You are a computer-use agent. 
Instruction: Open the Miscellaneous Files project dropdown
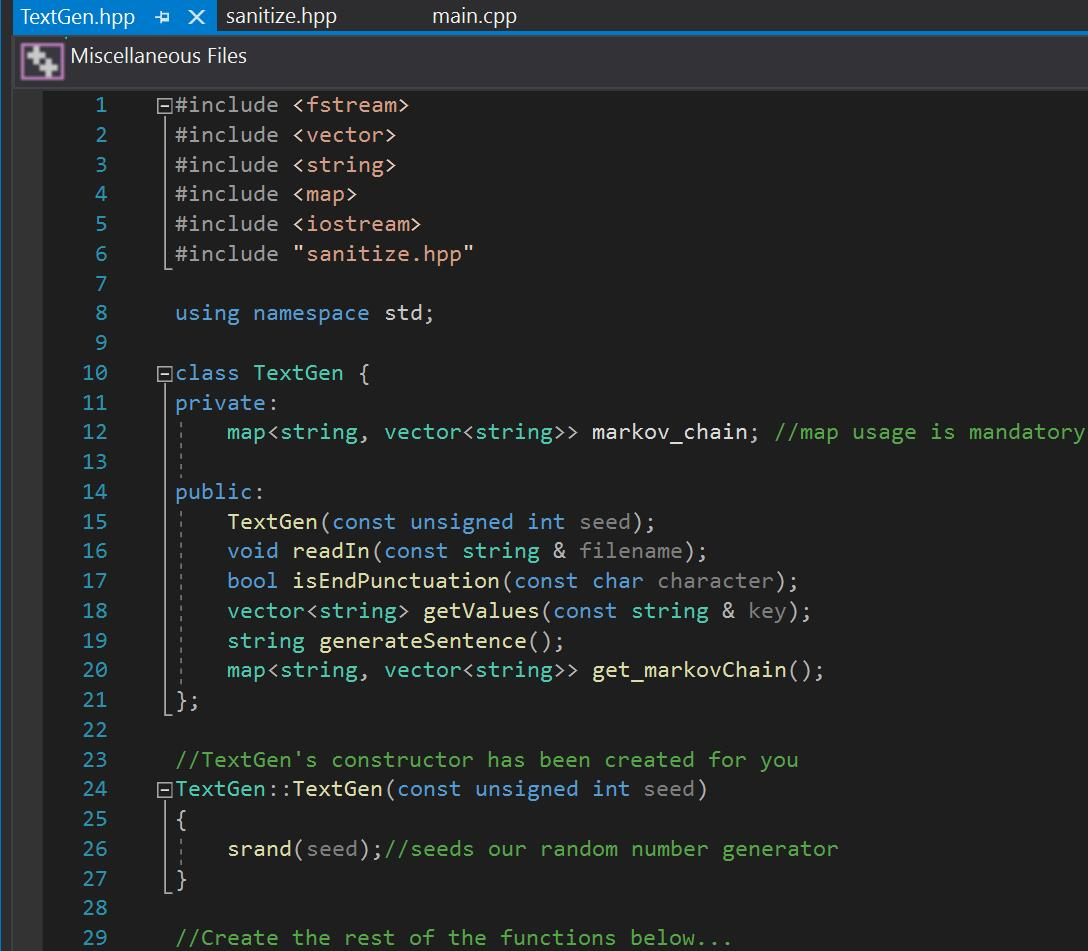158,55
